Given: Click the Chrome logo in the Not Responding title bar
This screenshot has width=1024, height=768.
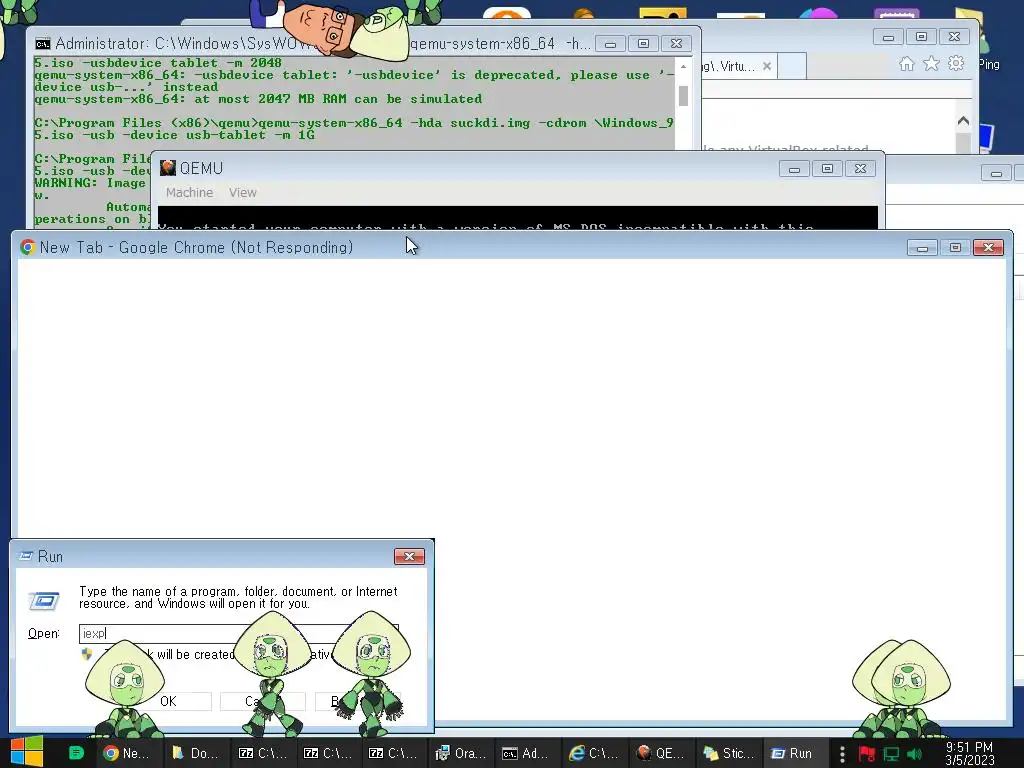Looking at the screenshot, I should pos(27,247).
